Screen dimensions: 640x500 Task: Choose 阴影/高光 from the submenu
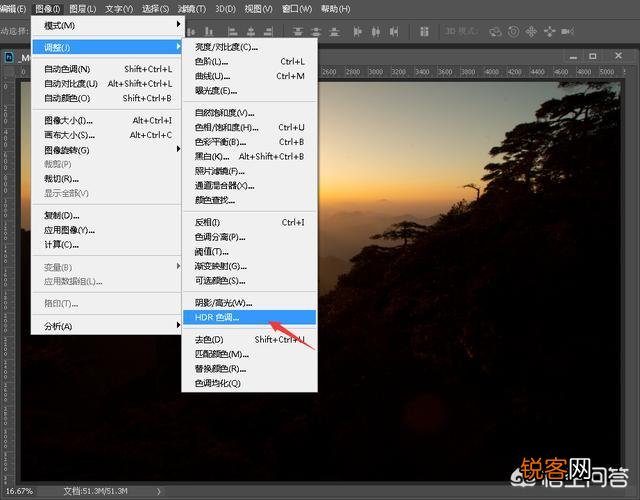(x=223, y=303)
